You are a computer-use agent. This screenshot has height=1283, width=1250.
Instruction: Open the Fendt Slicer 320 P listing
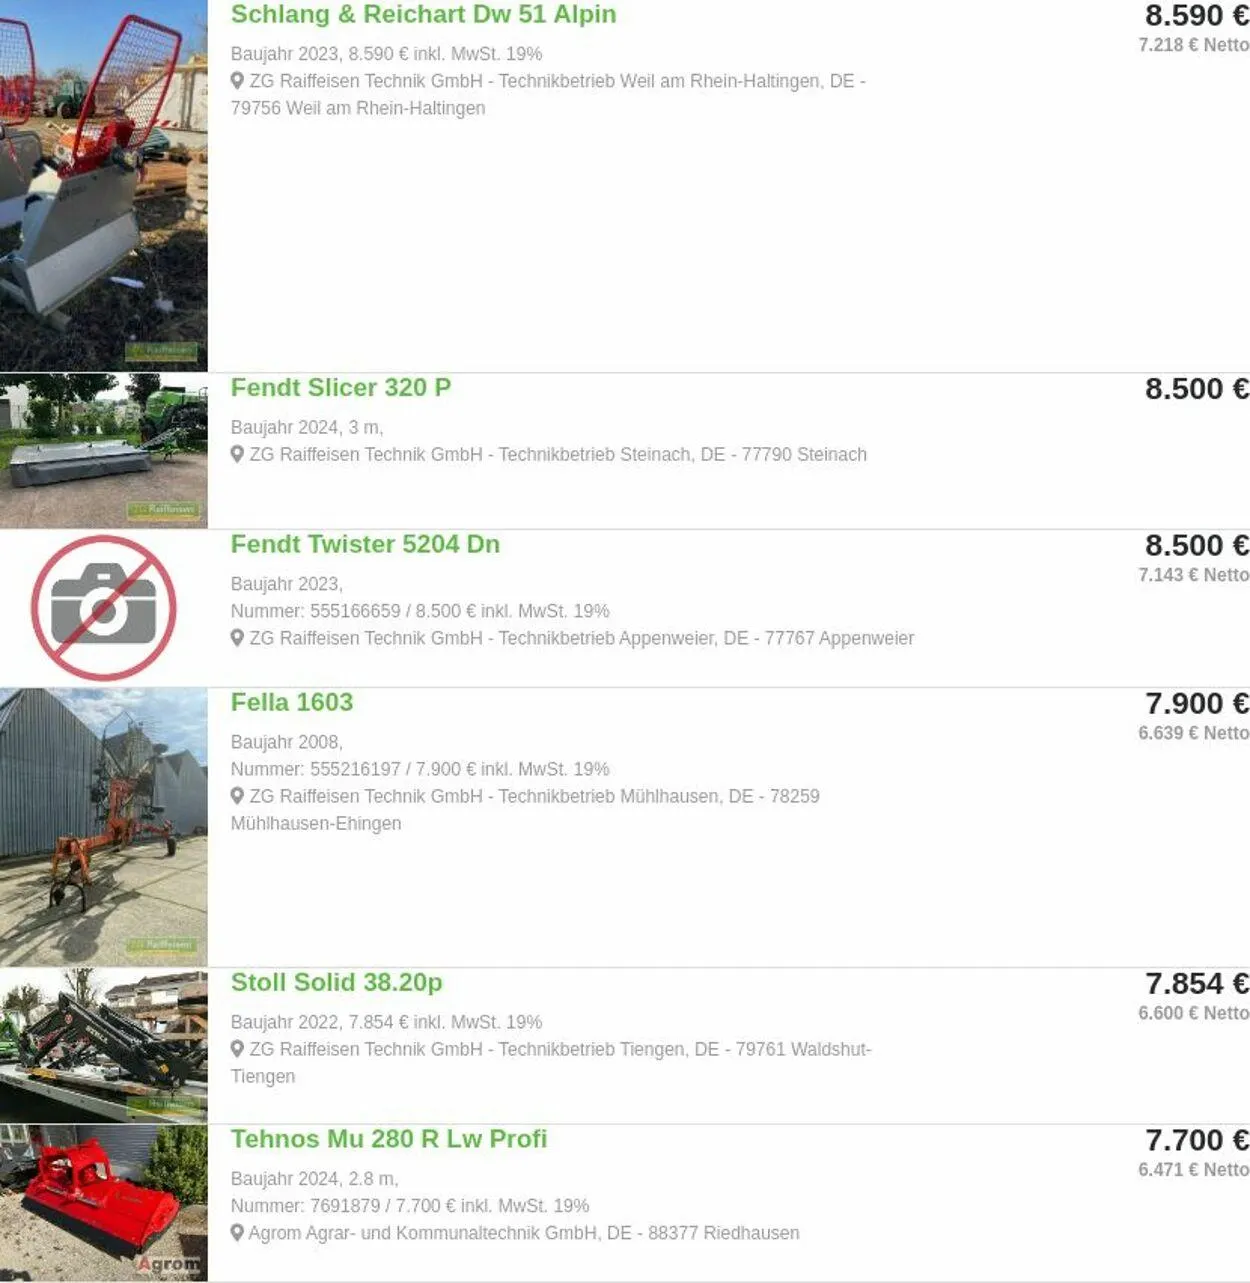tap(341, 388)
